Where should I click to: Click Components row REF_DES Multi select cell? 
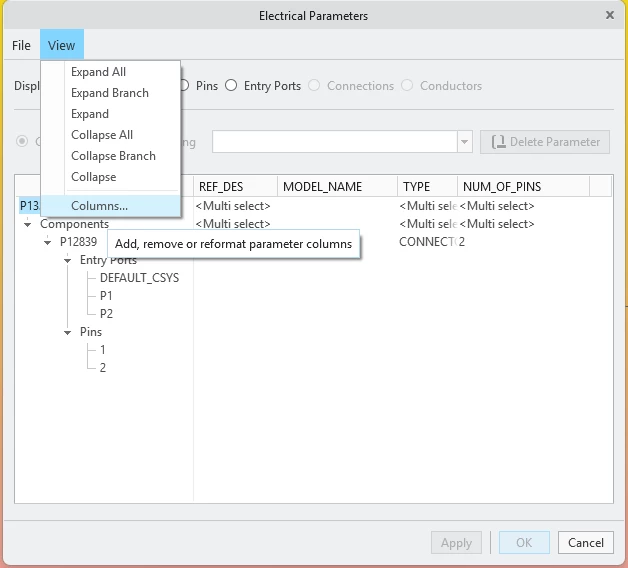click(233, 224)
